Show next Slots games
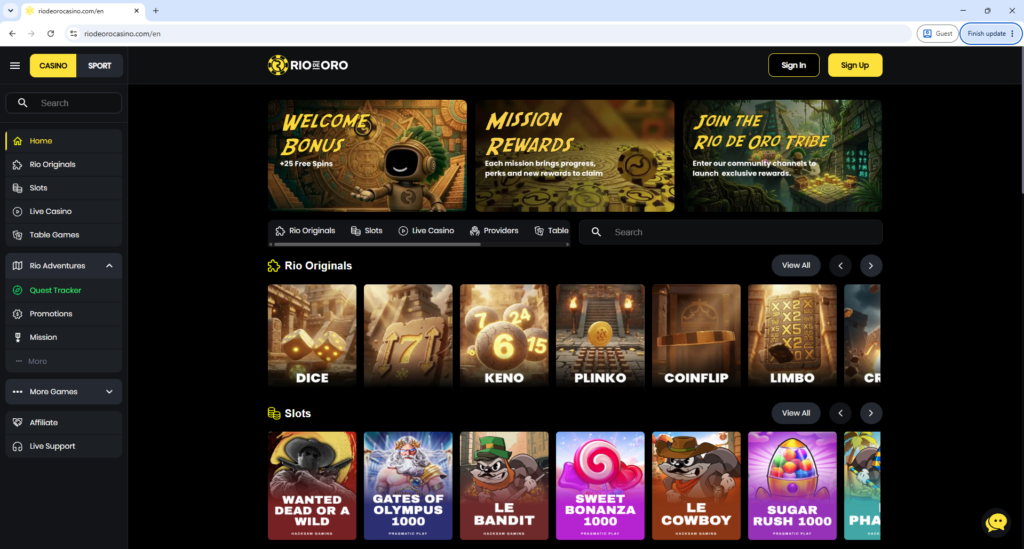 tap(871, 413)
